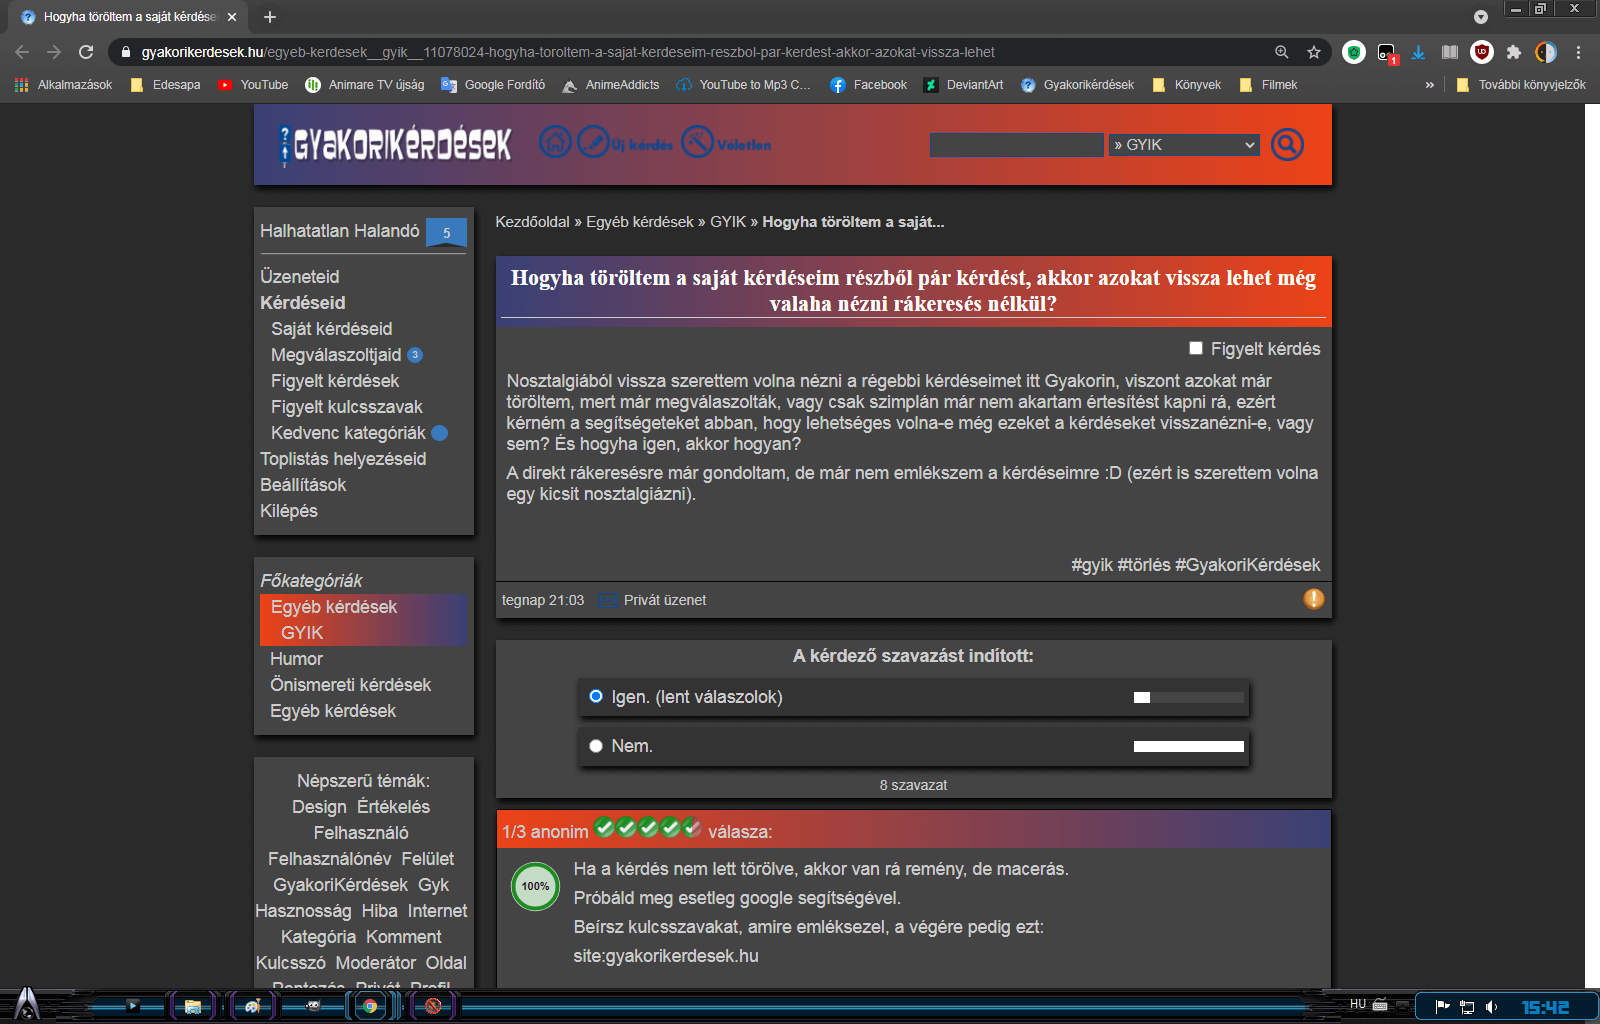Reload the page with the refresh icon
Viewport: 1600px width, 1024px height.
click(x=86, y=52)
